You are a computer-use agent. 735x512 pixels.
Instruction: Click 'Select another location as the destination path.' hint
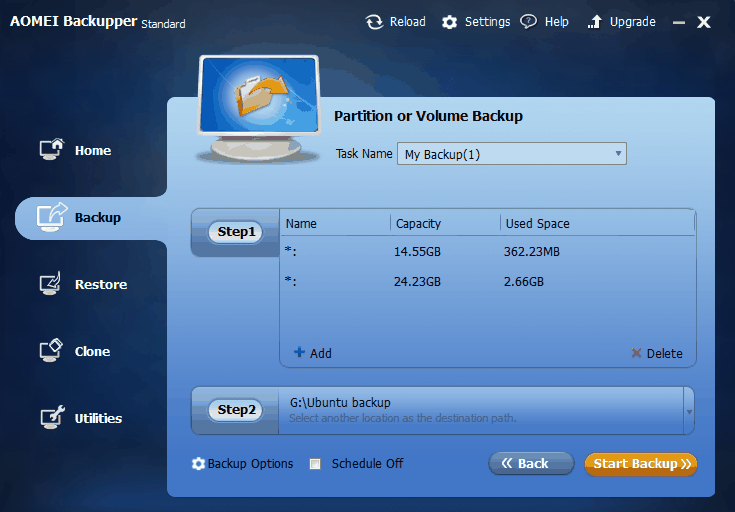pos(402,418)
